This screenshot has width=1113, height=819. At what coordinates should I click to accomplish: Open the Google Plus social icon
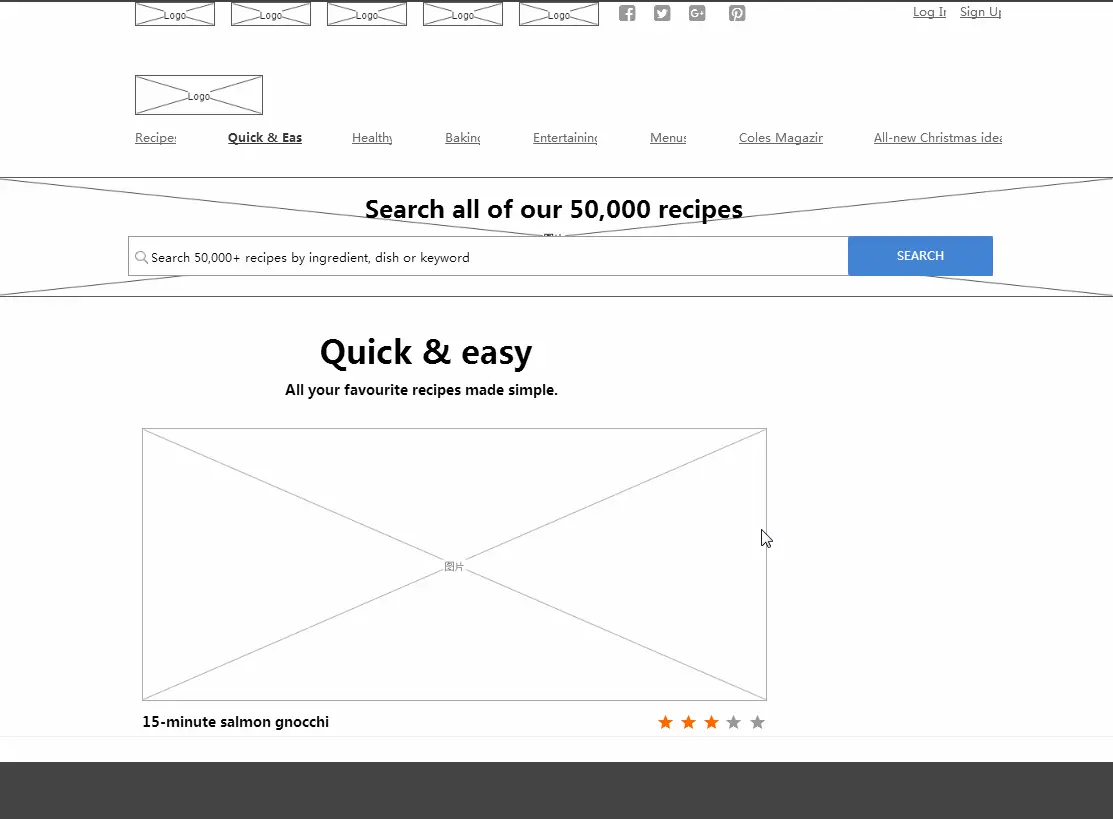pos(697,13)
